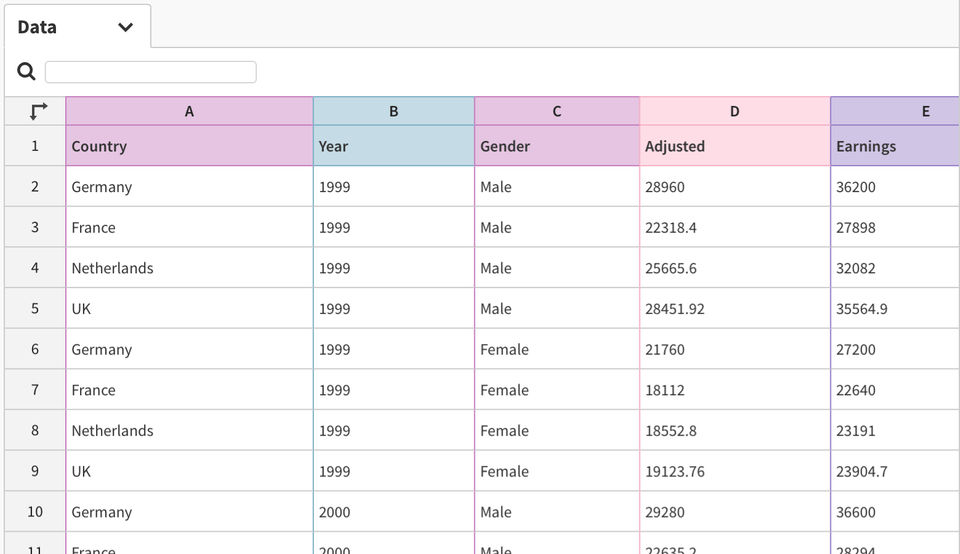Select Male cell in row 10
The width and height of the screenshot is (960, 554).
click(557, 511)
